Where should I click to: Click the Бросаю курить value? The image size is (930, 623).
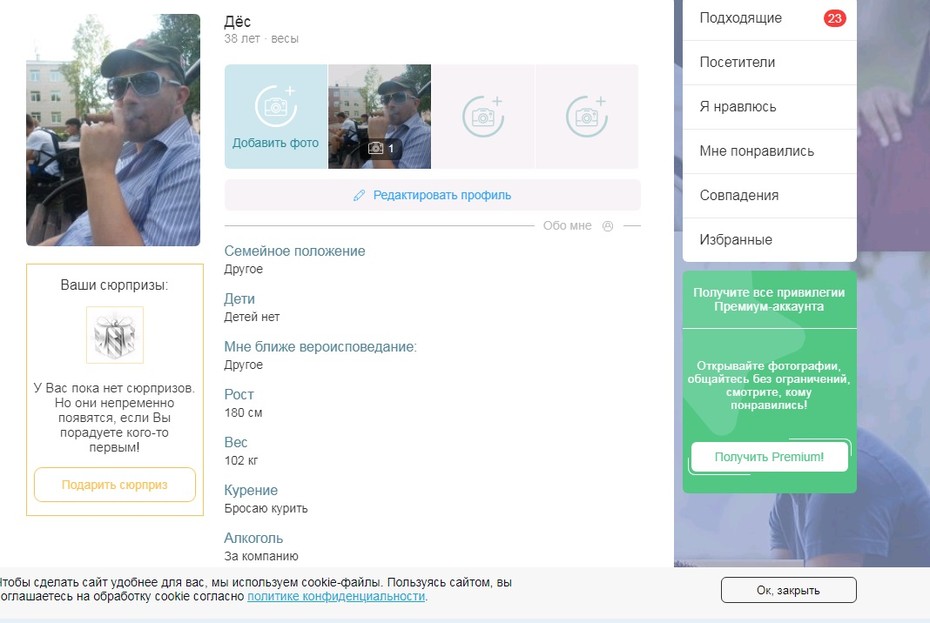click(266, 508)
